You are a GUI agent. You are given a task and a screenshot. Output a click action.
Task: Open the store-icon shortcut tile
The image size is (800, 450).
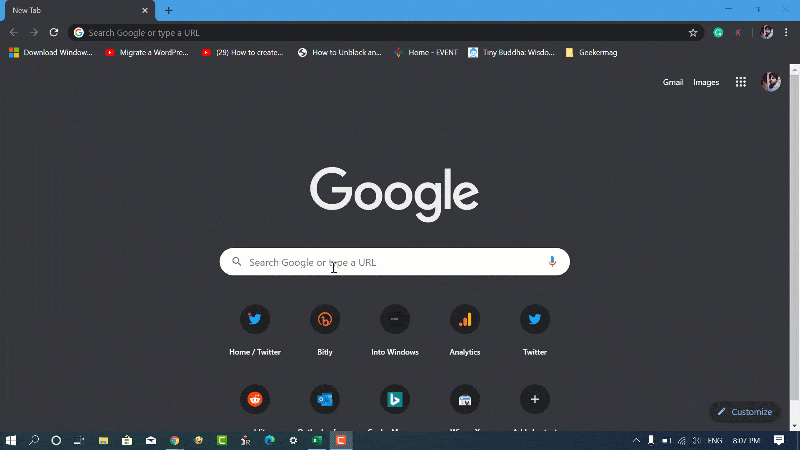pos(465,399)
